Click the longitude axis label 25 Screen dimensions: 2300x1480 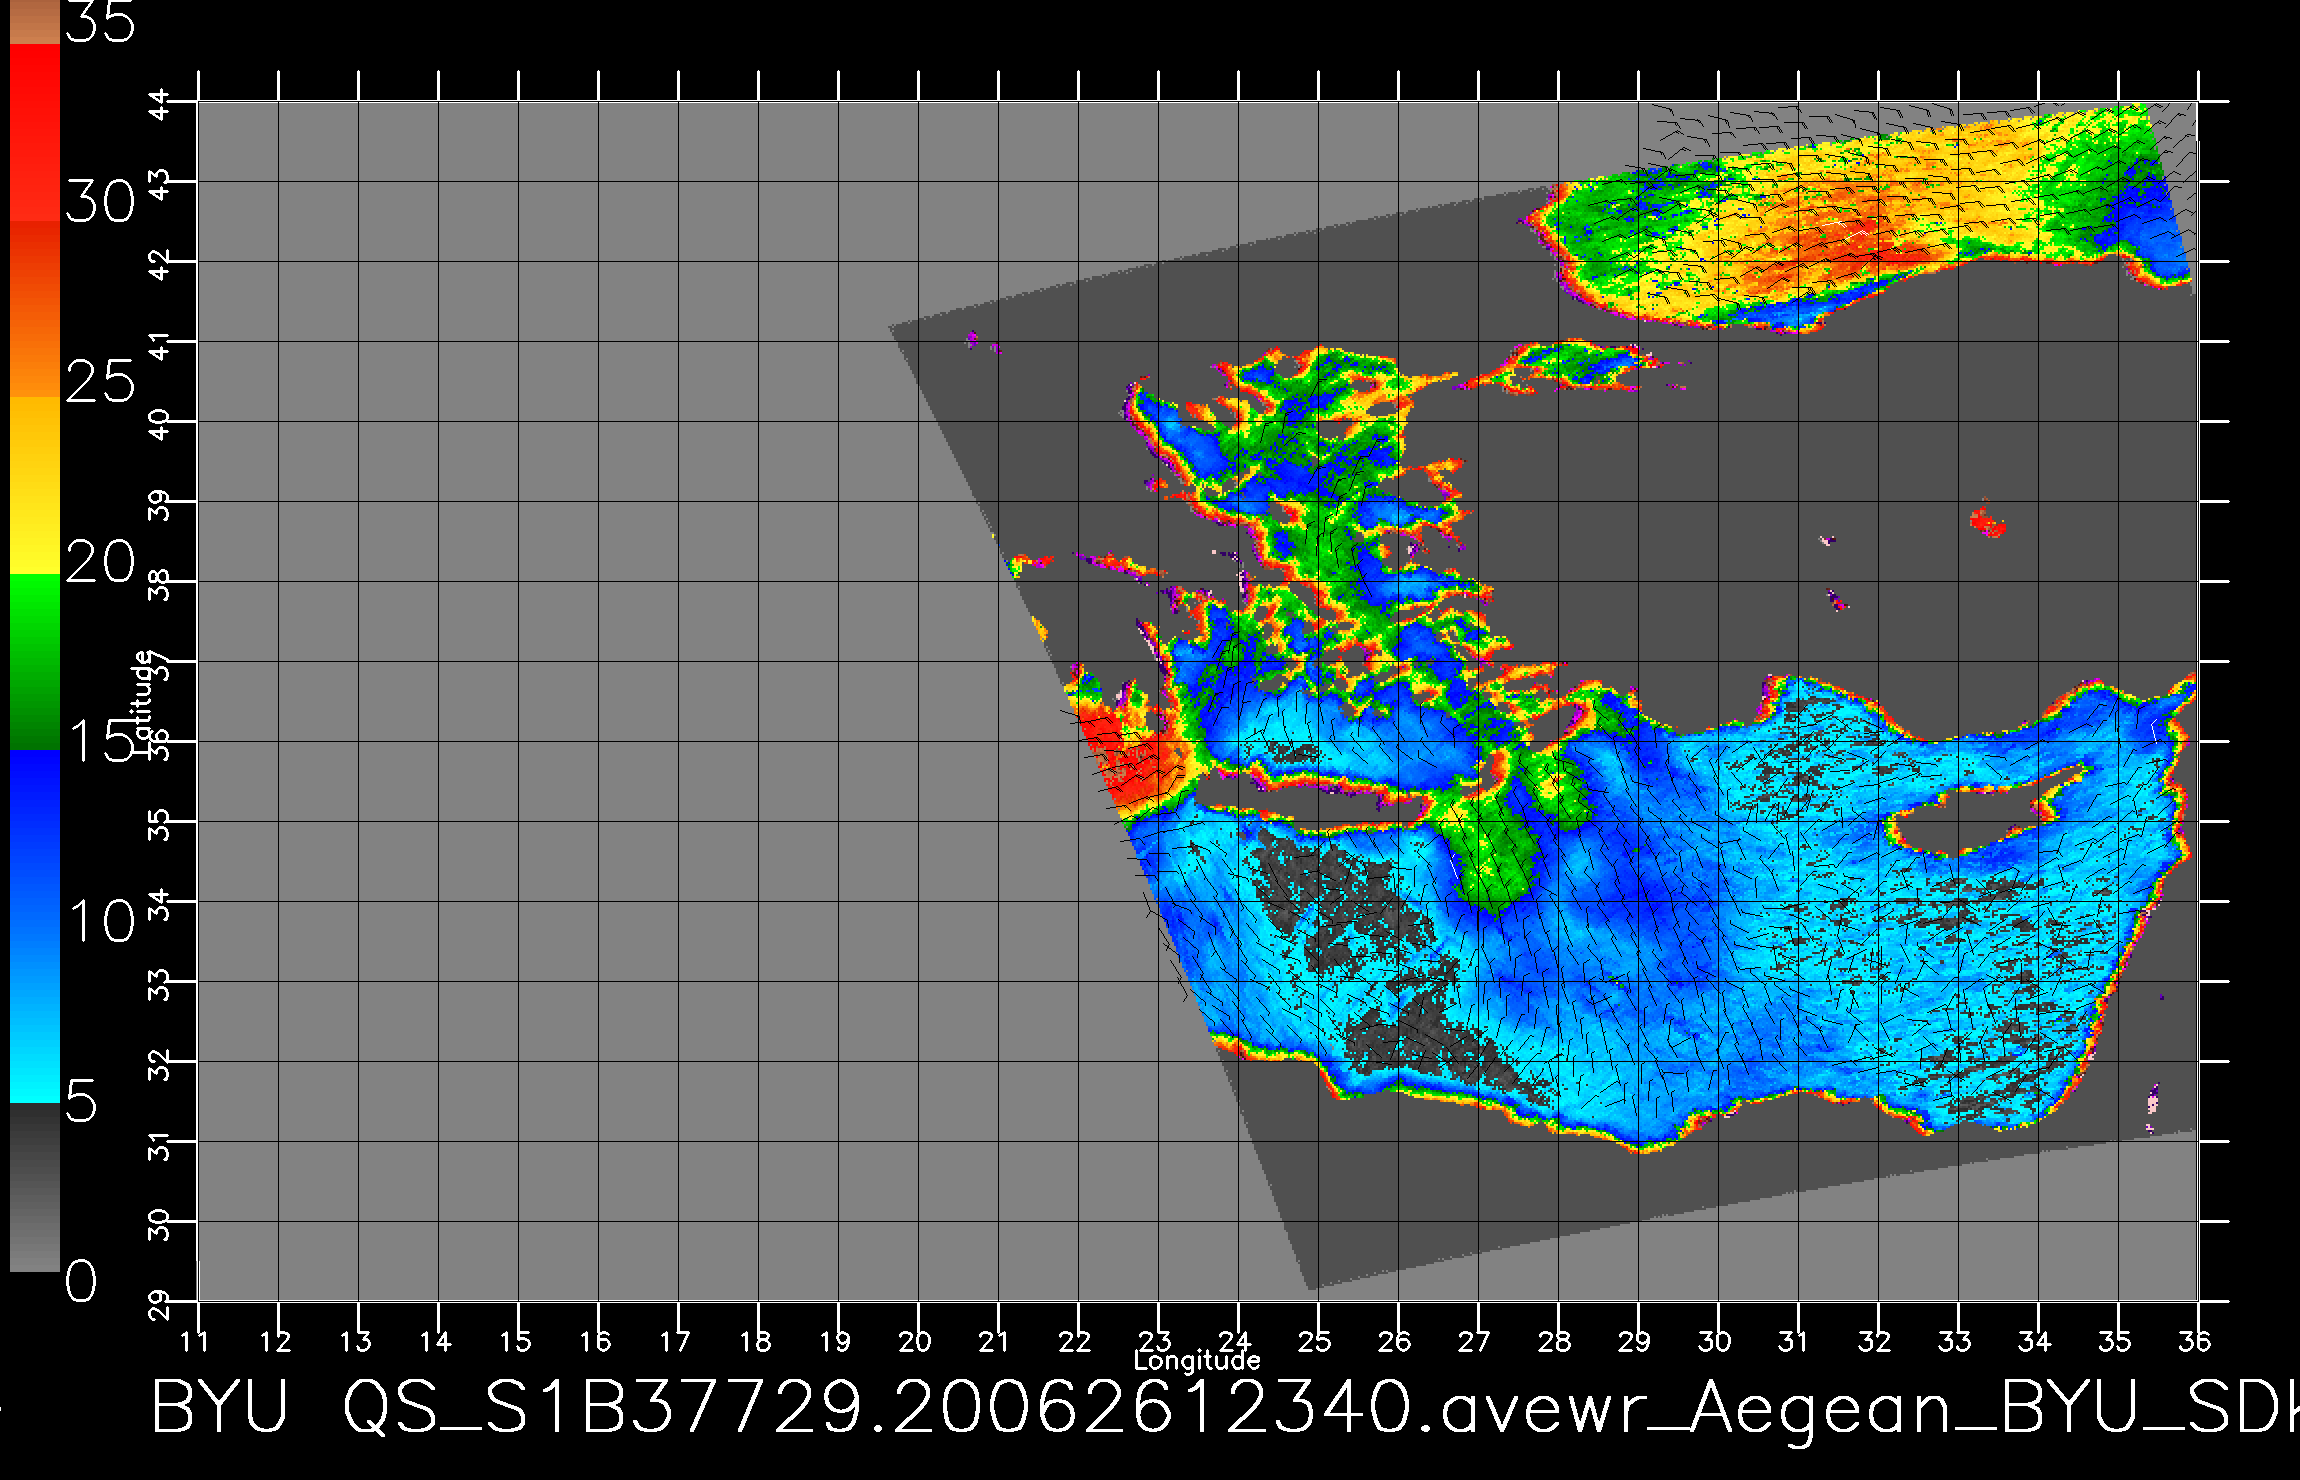[1315, 1341]
